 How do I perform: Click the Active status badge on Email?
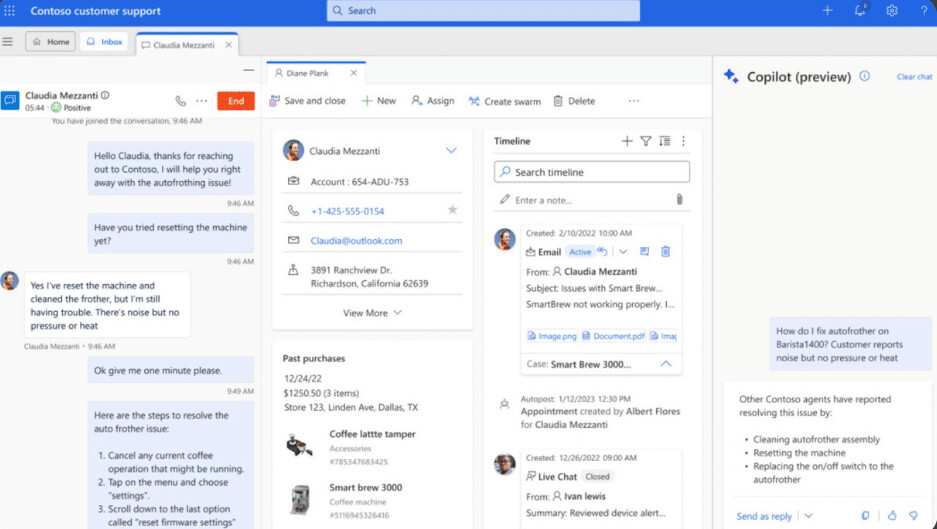(x=580, y=252)
